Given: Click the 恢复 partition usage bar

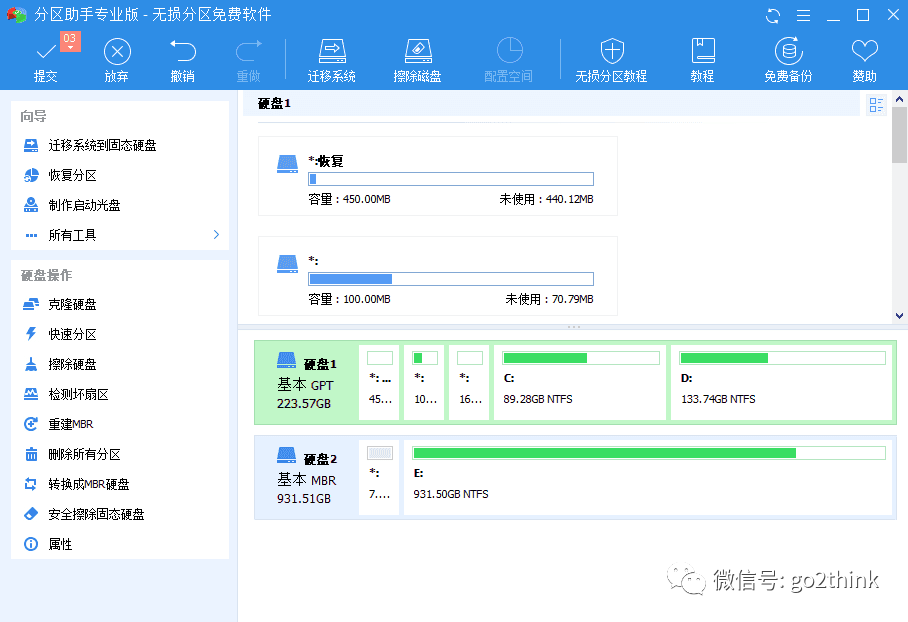Looking at the screenshot, I should coord(451,179).
